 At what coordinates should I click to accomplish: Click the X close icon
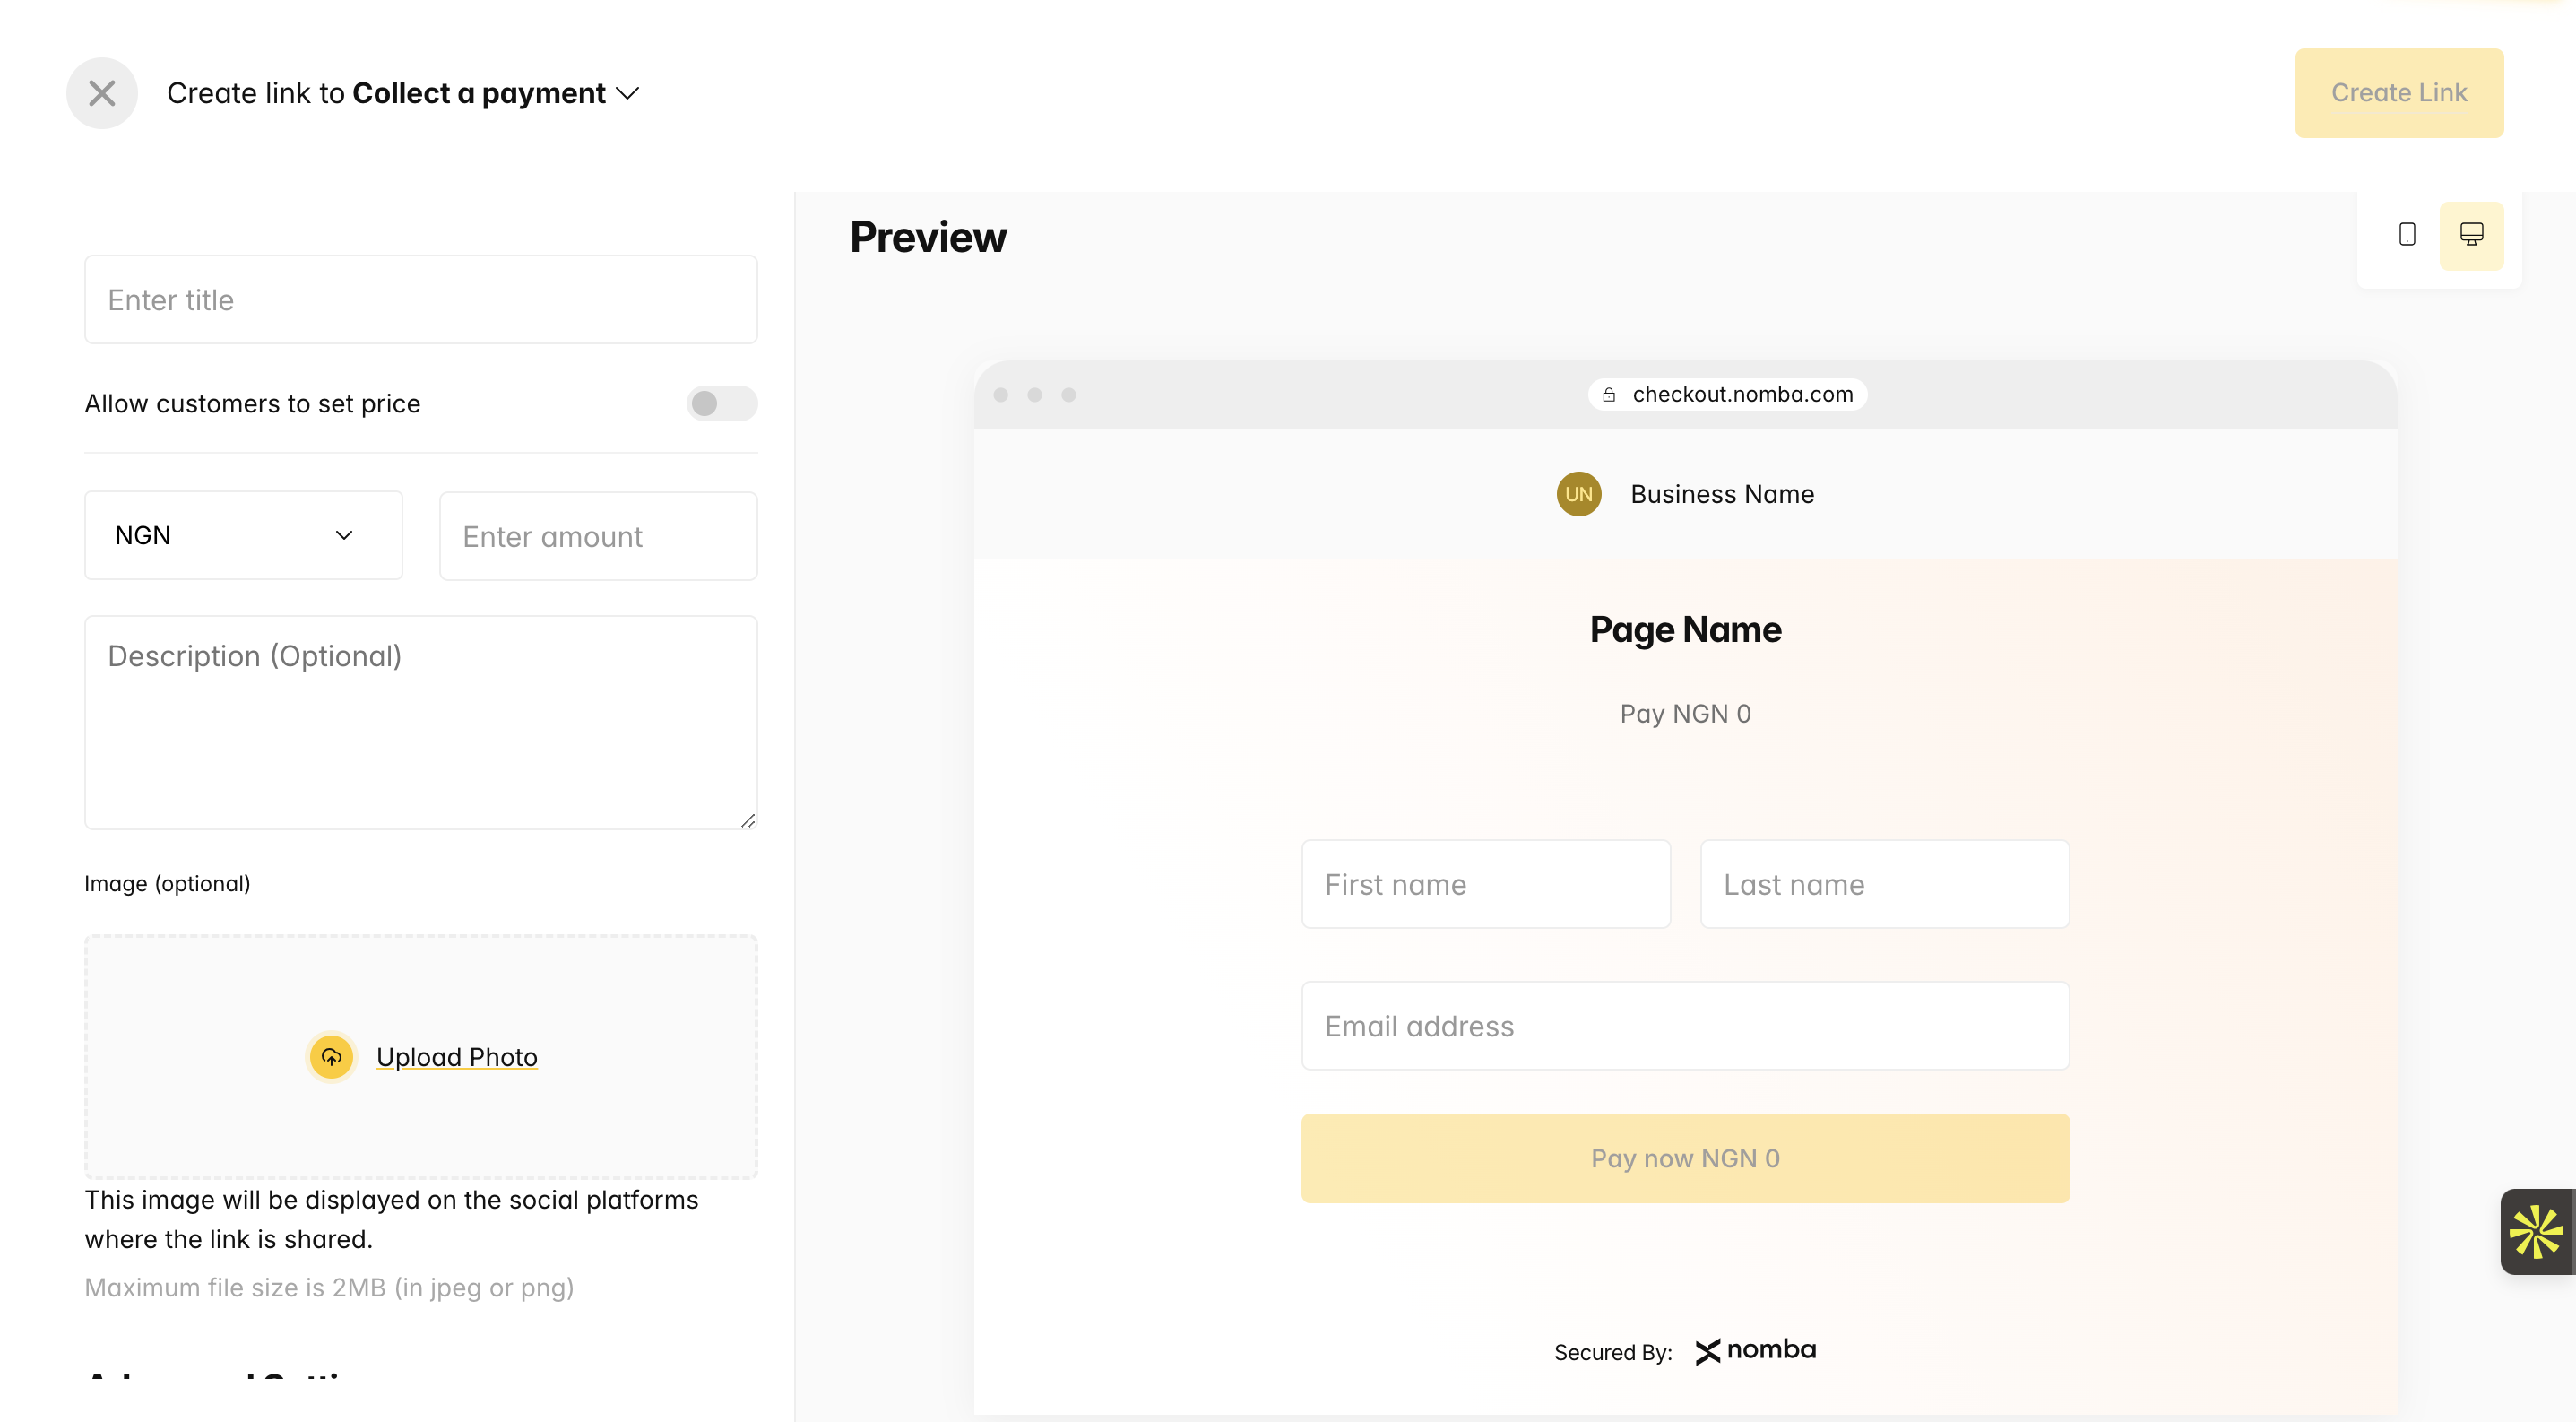point(102,93)
